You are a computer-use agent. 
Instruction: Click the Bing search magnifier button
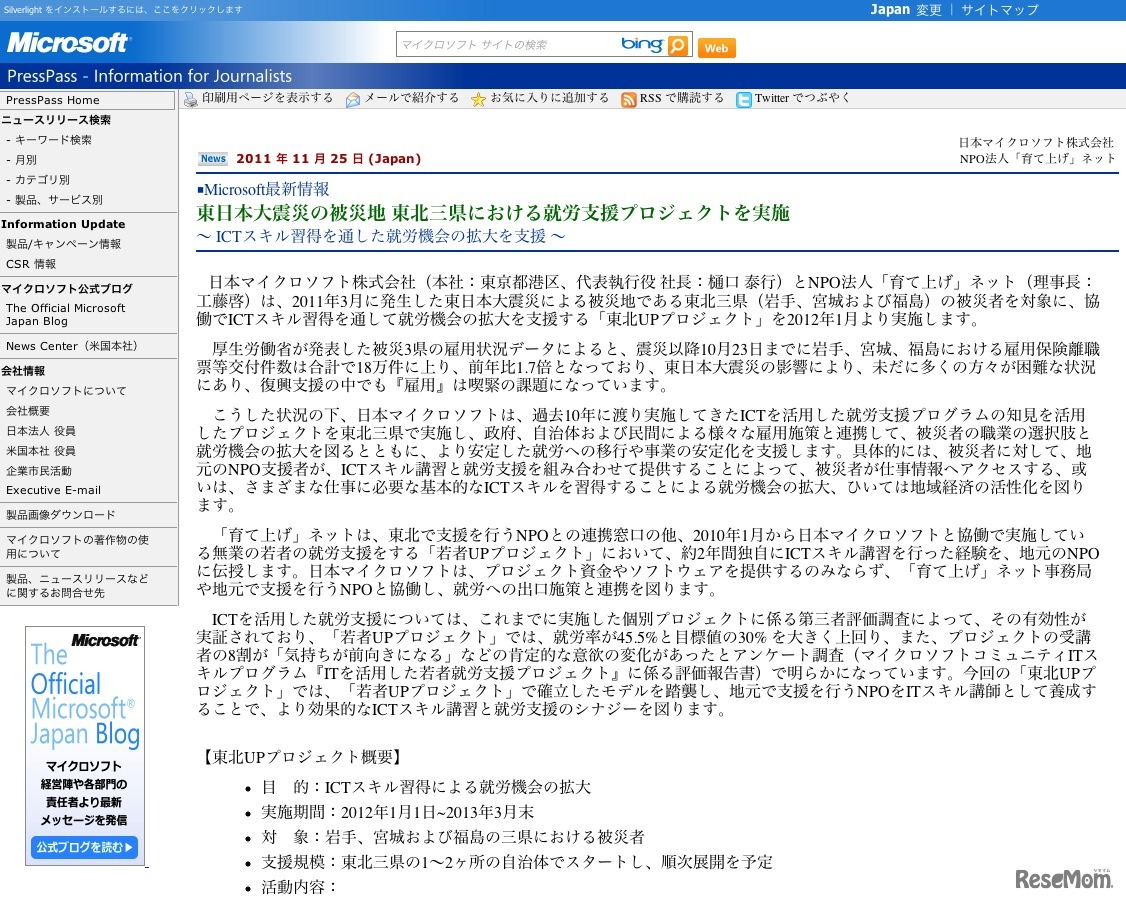[678, 45]
